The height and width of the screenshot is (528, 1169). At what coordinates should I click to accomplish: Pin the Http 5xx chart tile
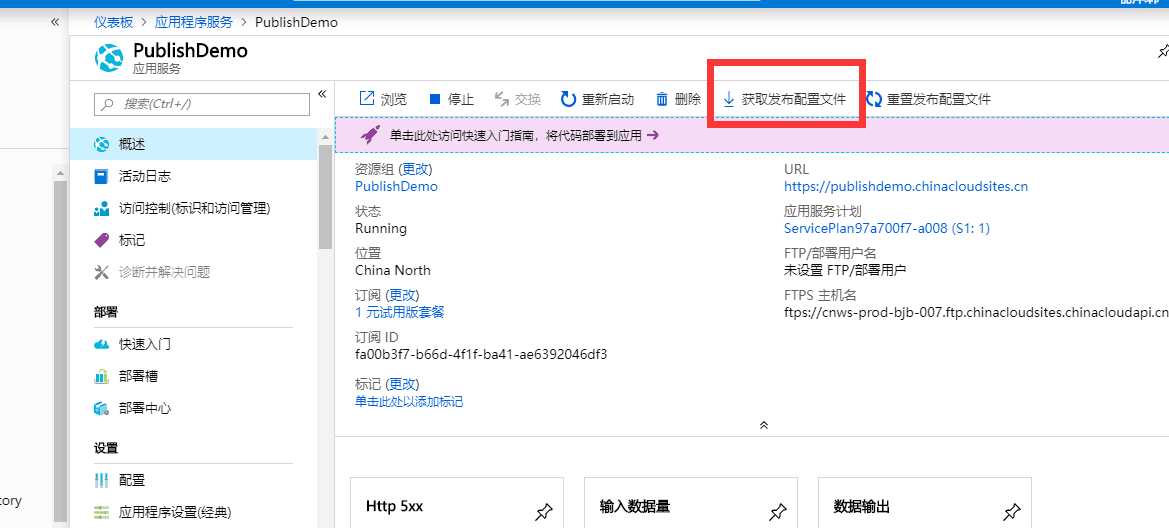point(544,512)
